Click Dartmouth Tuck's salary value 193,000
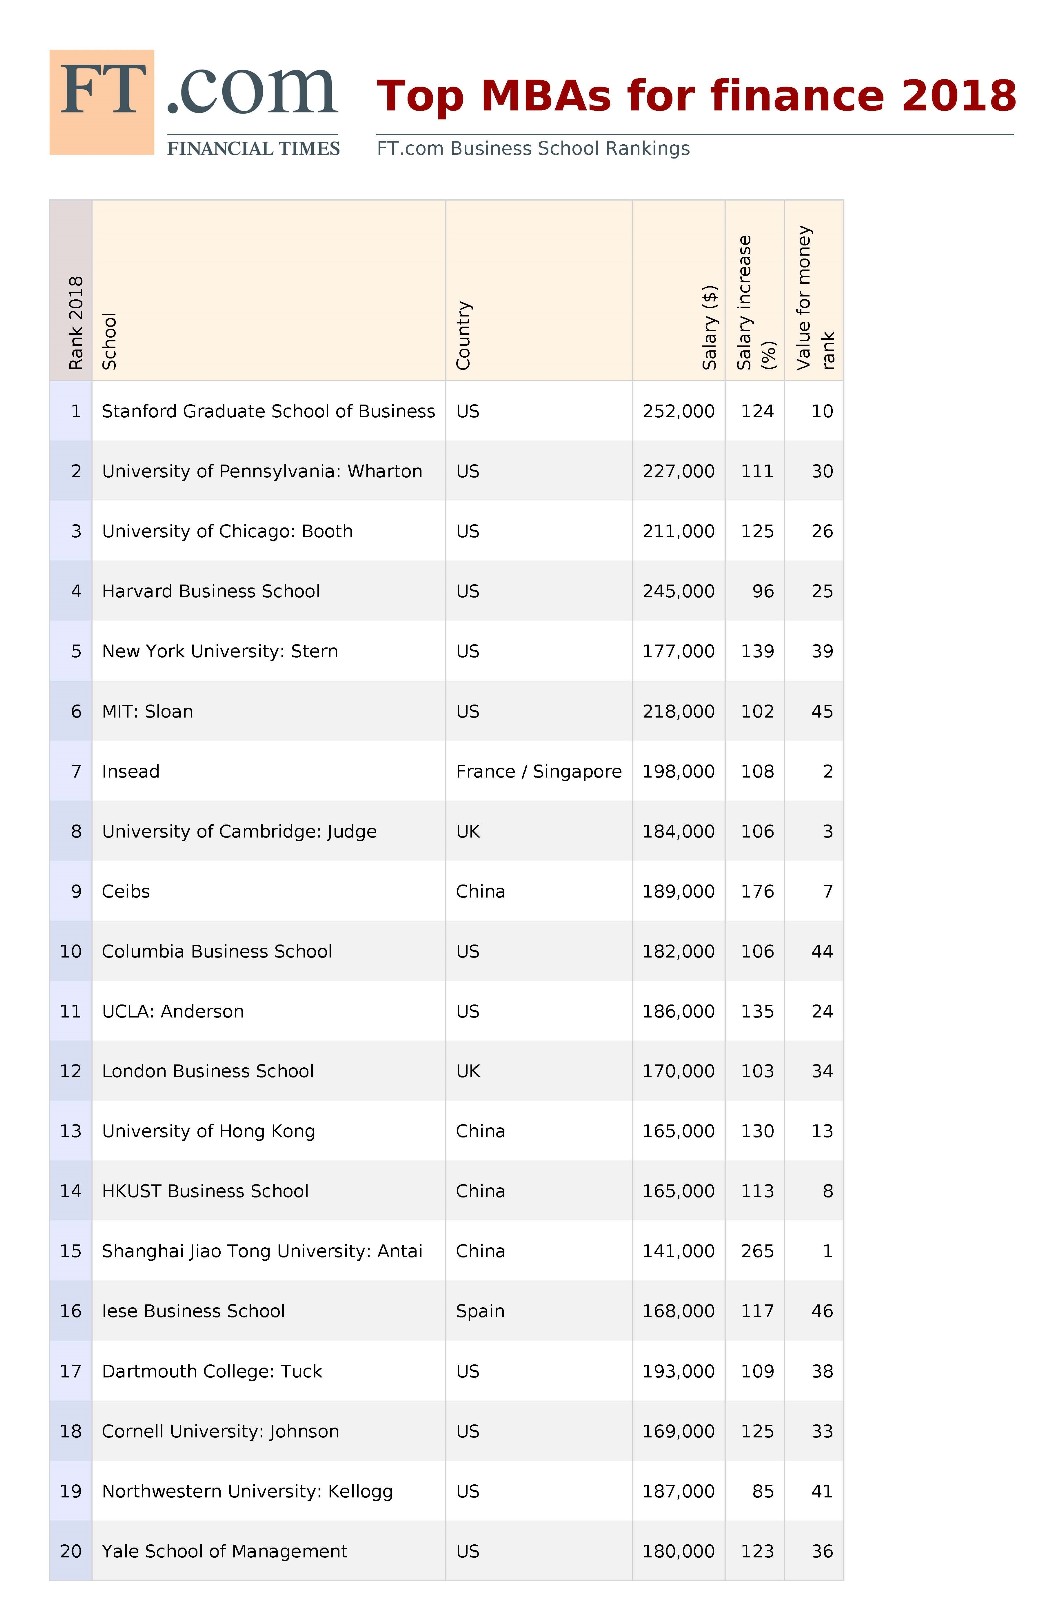This screenshot has width=1062, height=1600. [x=679, y=1371]
